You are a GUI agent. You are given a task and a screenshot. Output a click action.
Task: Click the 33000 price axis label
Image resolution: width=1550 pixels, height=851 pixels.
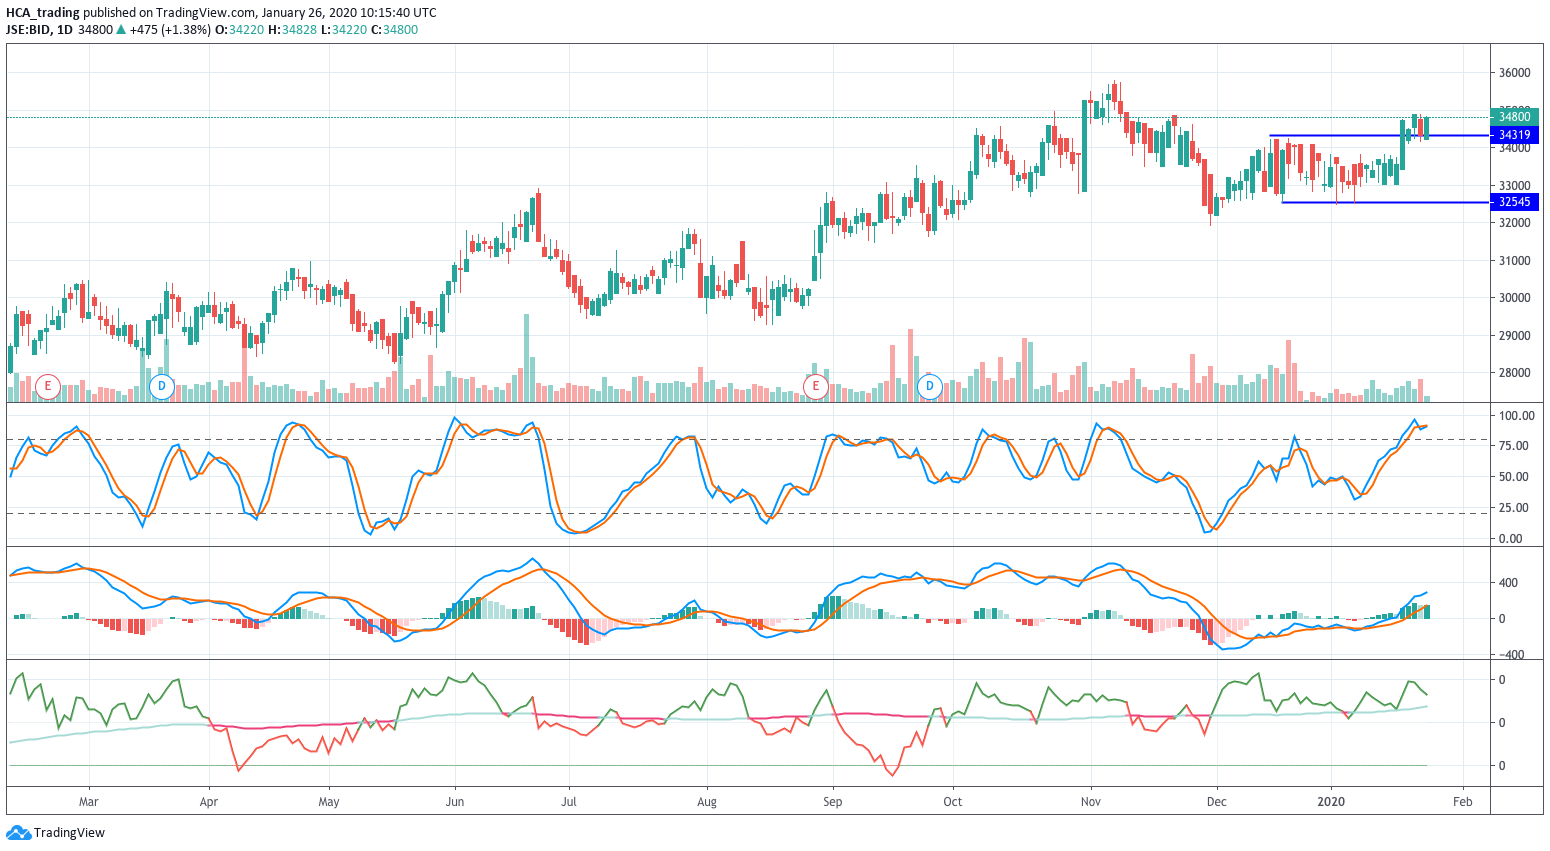(x=1514, y=186)
